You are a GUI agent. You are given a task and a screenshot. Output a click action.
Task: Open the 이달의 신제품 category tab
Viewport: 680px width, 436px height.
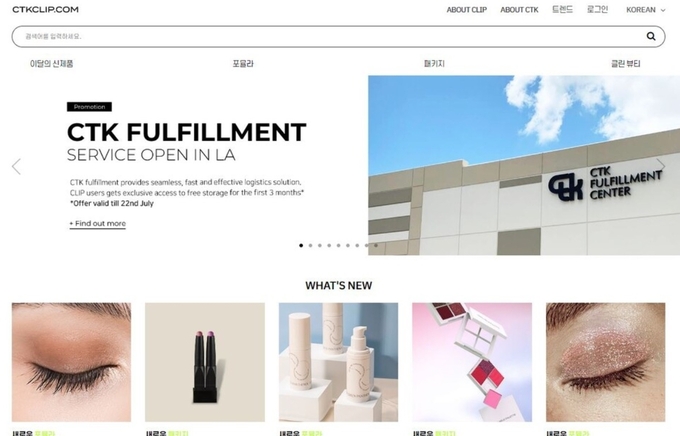[x=52, y=64]
